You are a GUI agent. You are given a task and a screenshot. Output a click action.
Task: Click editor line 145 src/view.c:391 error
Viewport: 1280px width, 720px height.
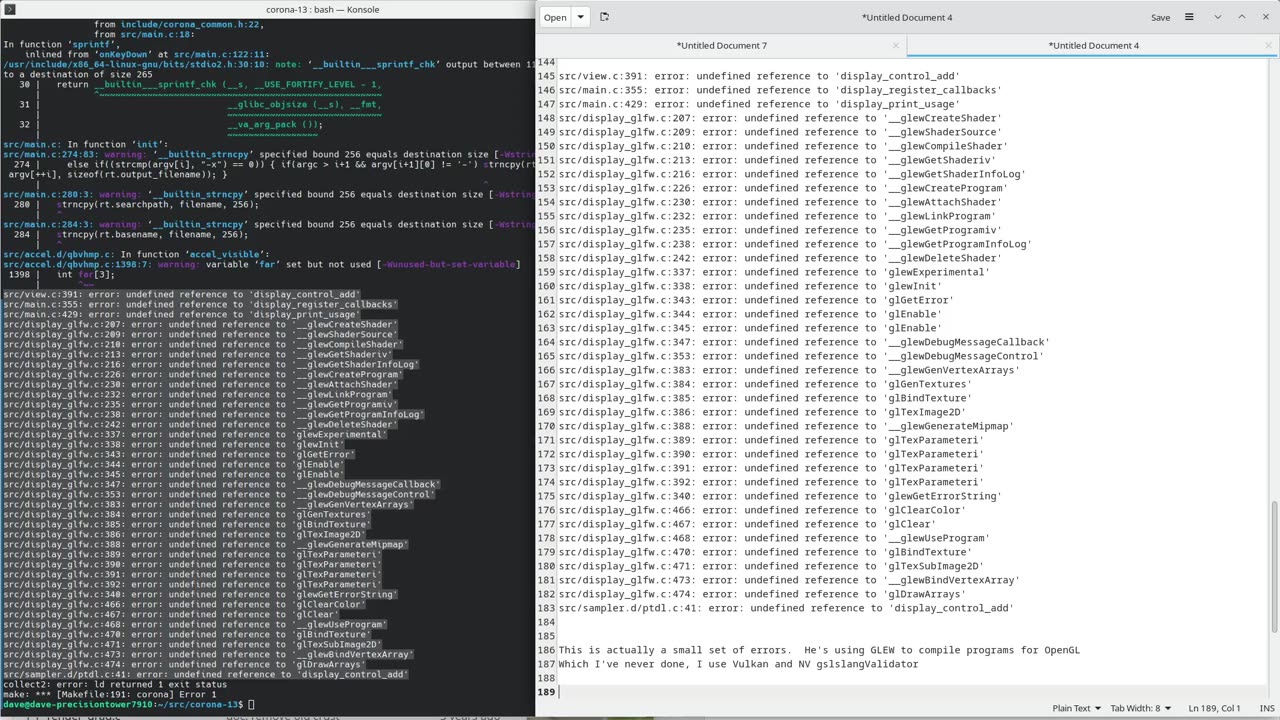coord(759,76)
